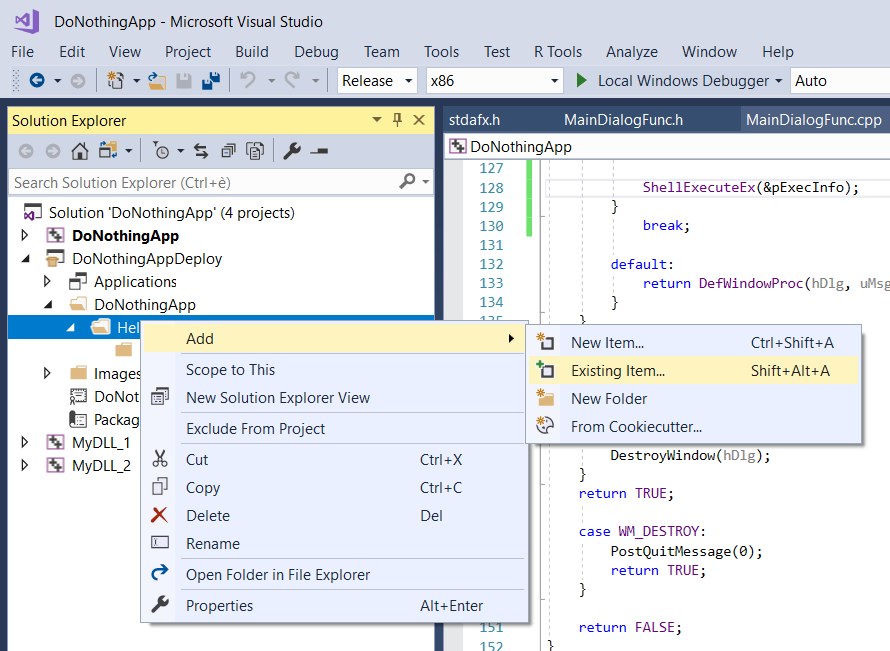Select the Solution 'DoNothingApp' (4 projects) node

(171, 213)
